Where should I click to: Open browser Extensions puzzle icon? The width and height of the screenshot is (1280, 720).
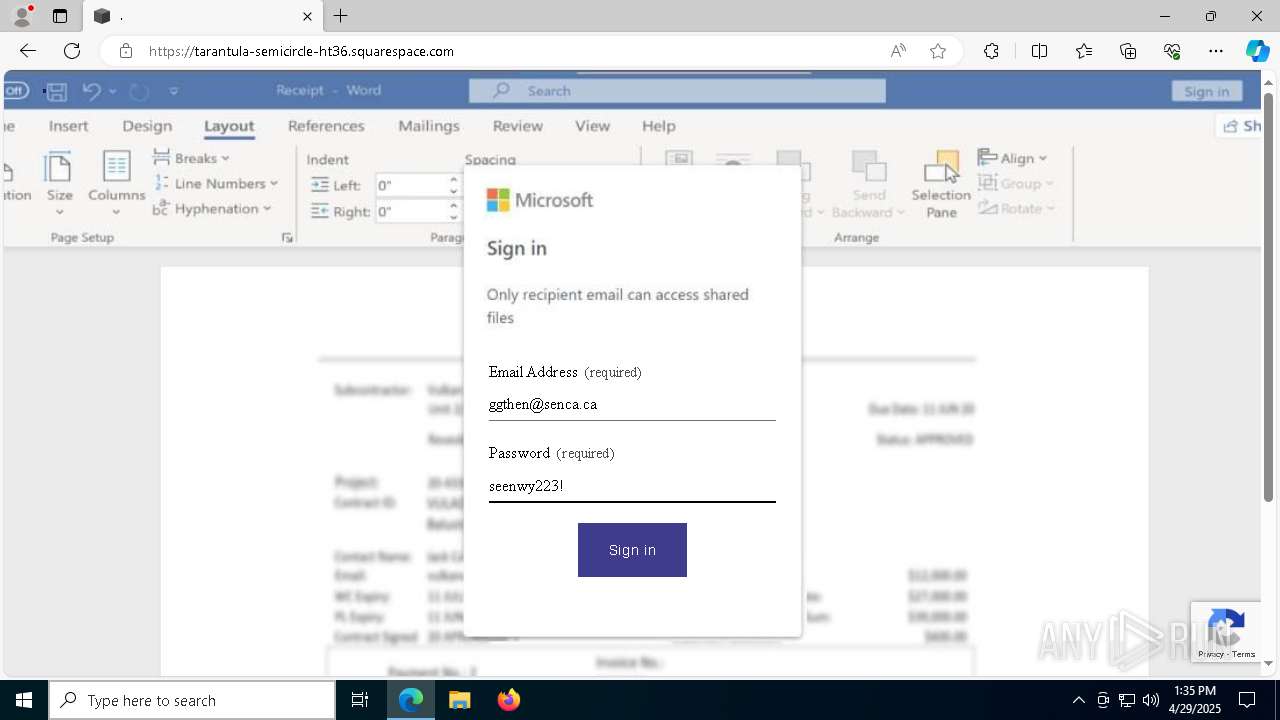[991, 51]
